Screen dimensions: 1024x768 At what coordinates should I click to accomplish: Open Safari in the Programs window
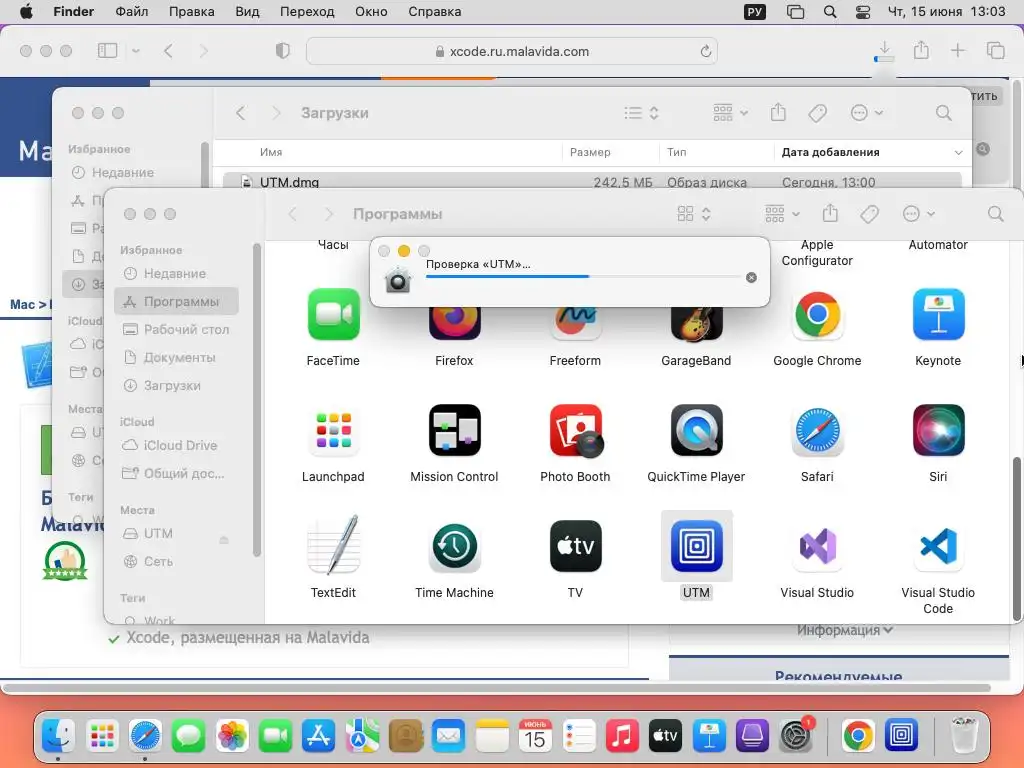click(817, 430)
